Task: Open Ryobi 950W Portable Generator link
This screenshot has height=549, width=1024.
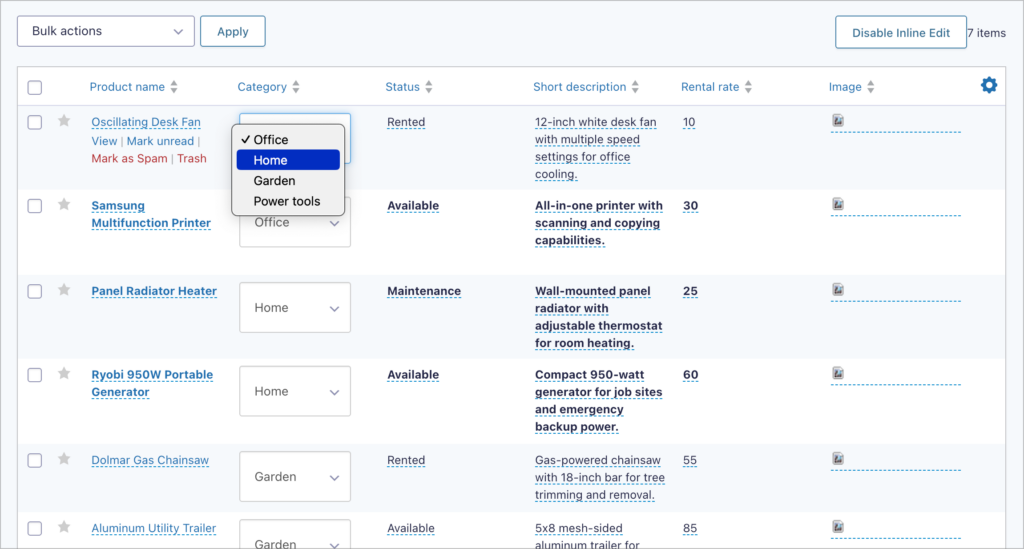Action: tap(152, 383)
